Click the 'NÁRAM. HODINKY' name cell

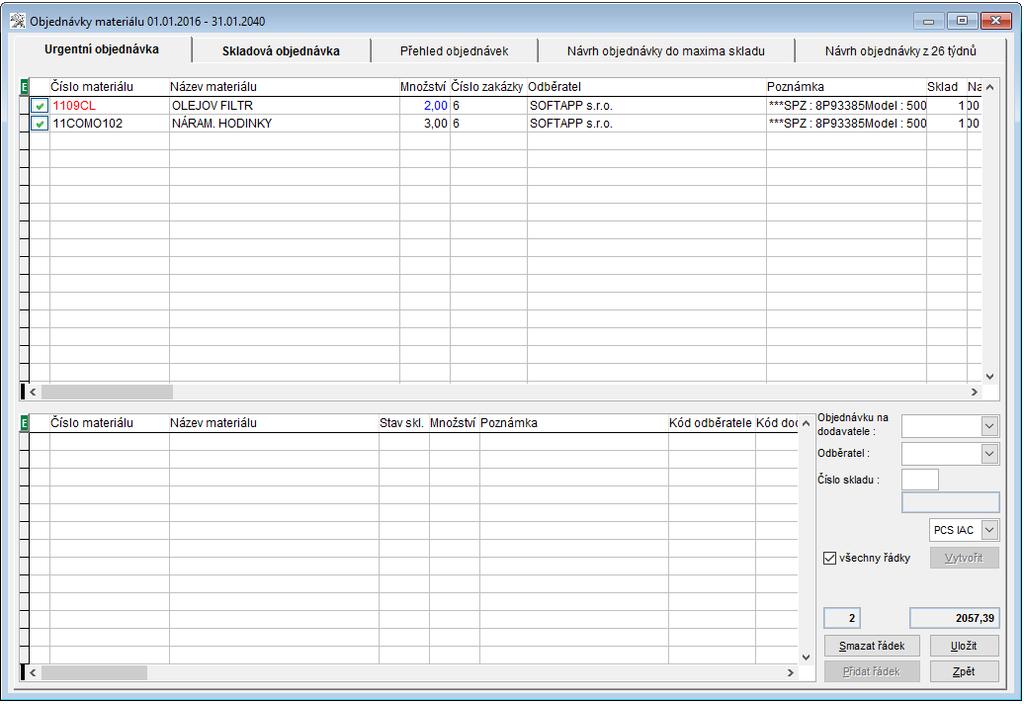285,123
